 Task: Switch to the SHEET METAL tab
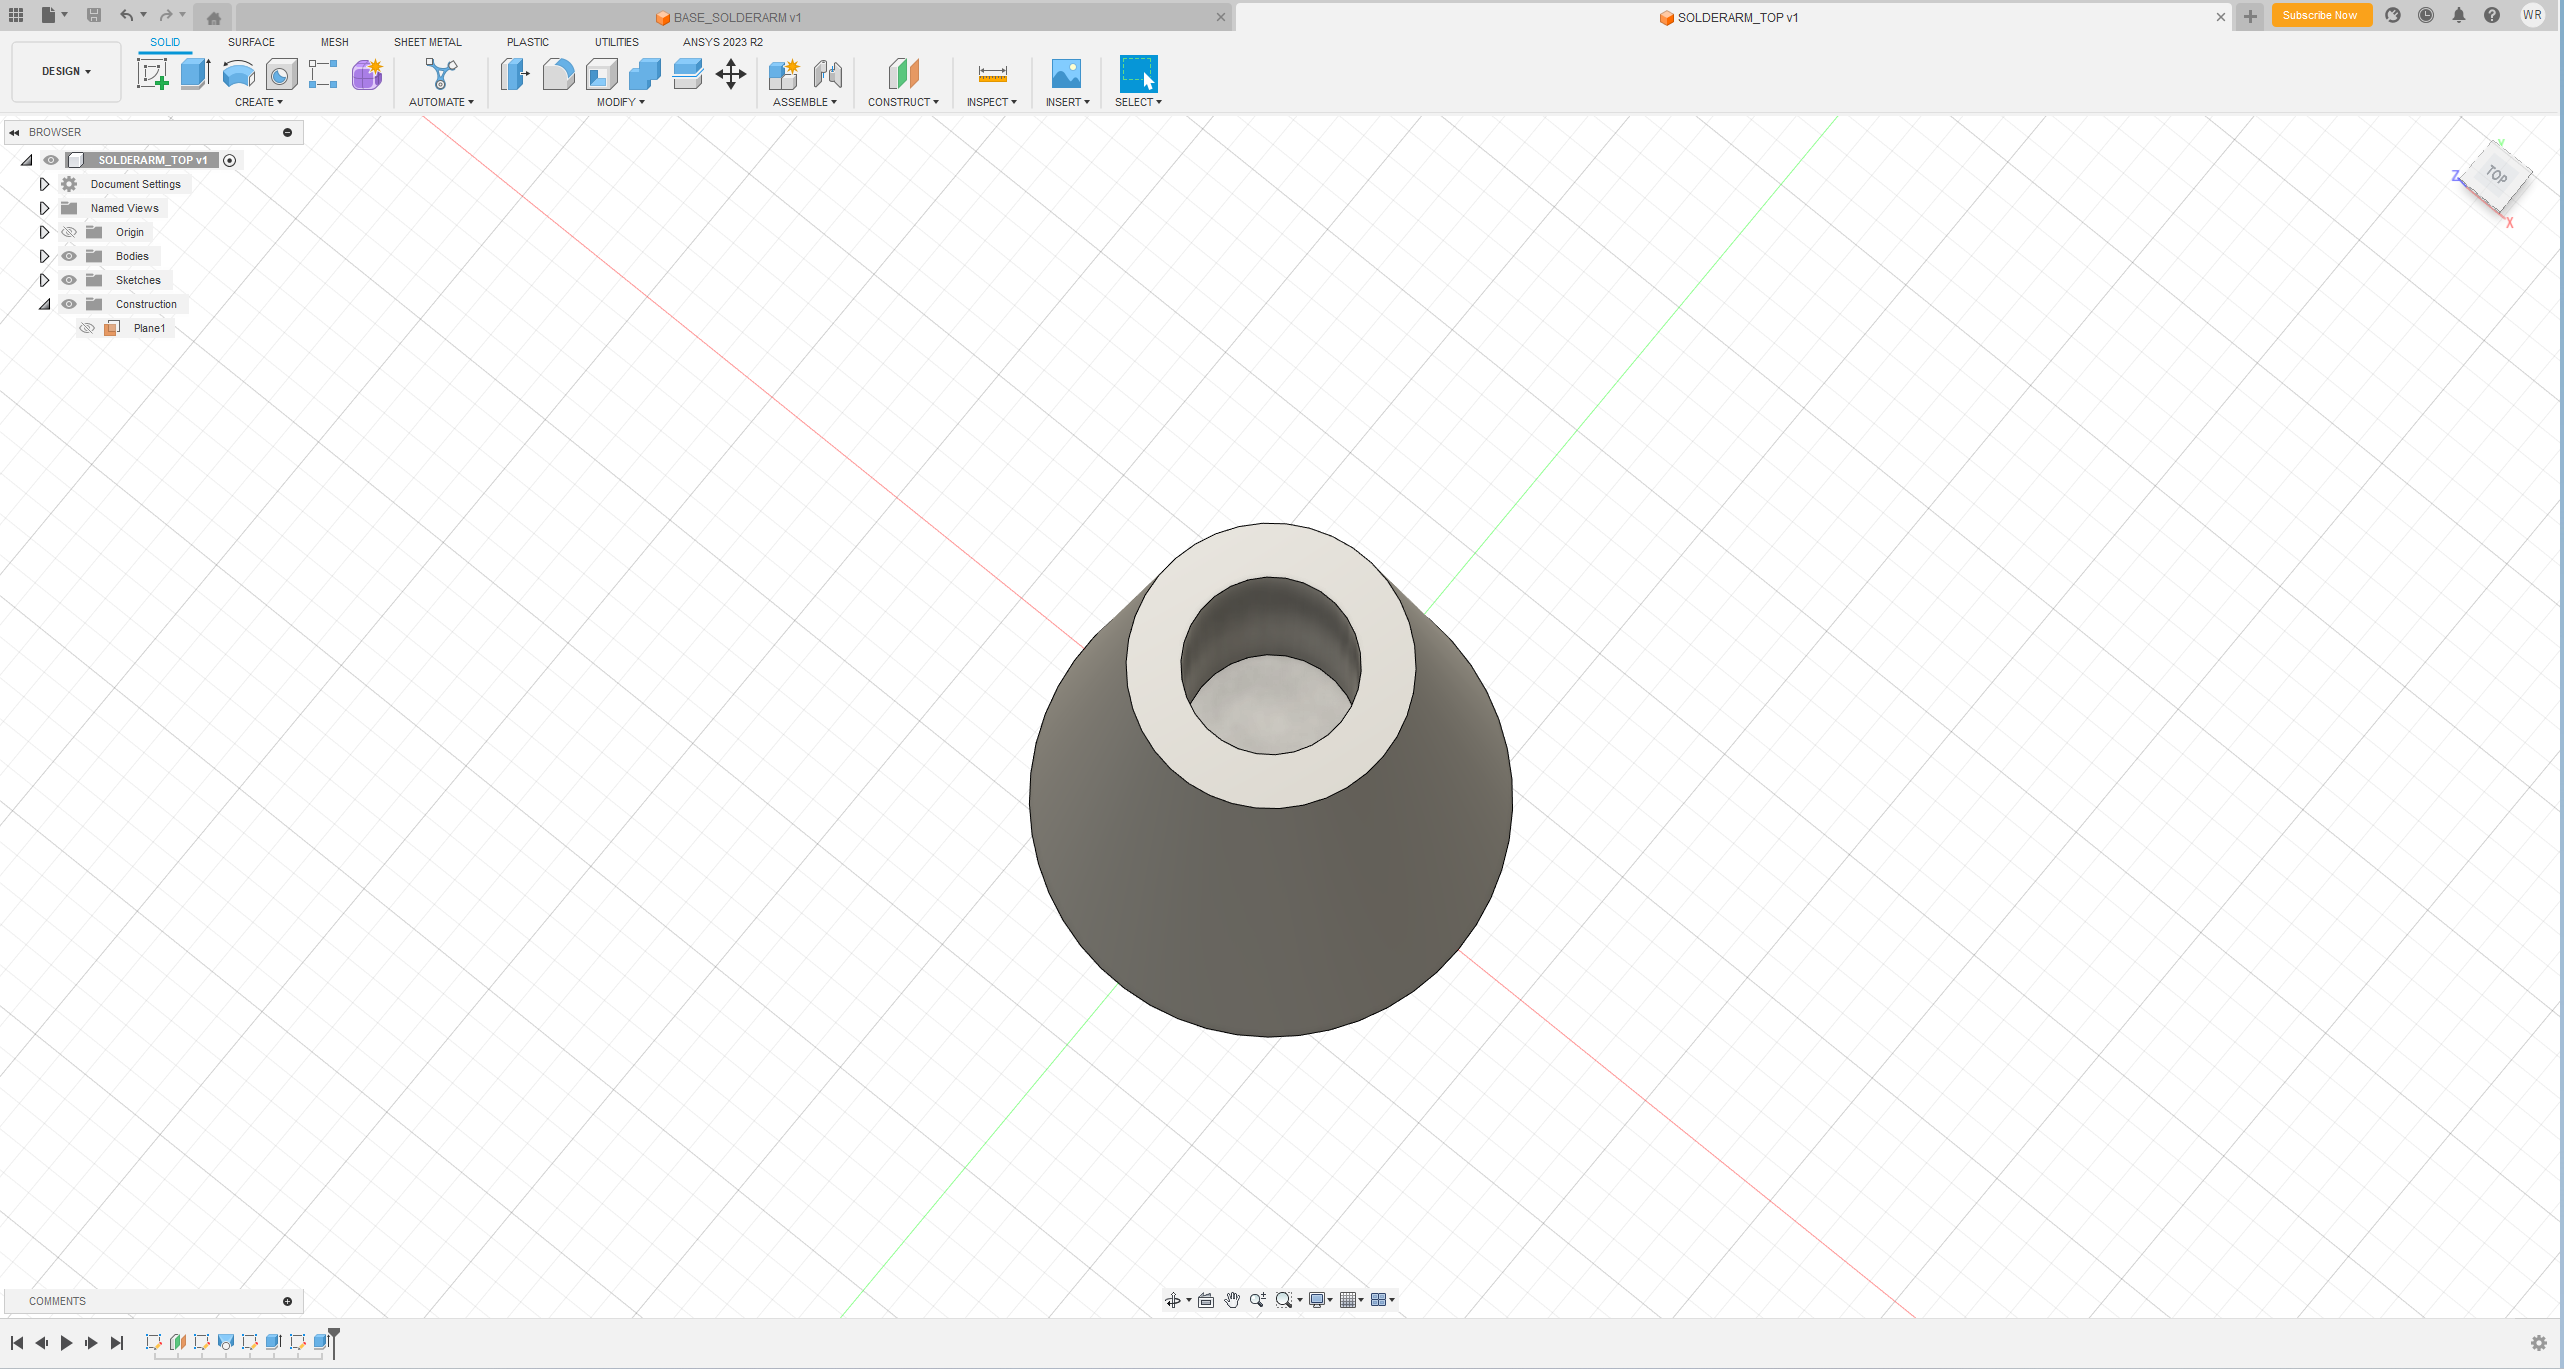428,42
